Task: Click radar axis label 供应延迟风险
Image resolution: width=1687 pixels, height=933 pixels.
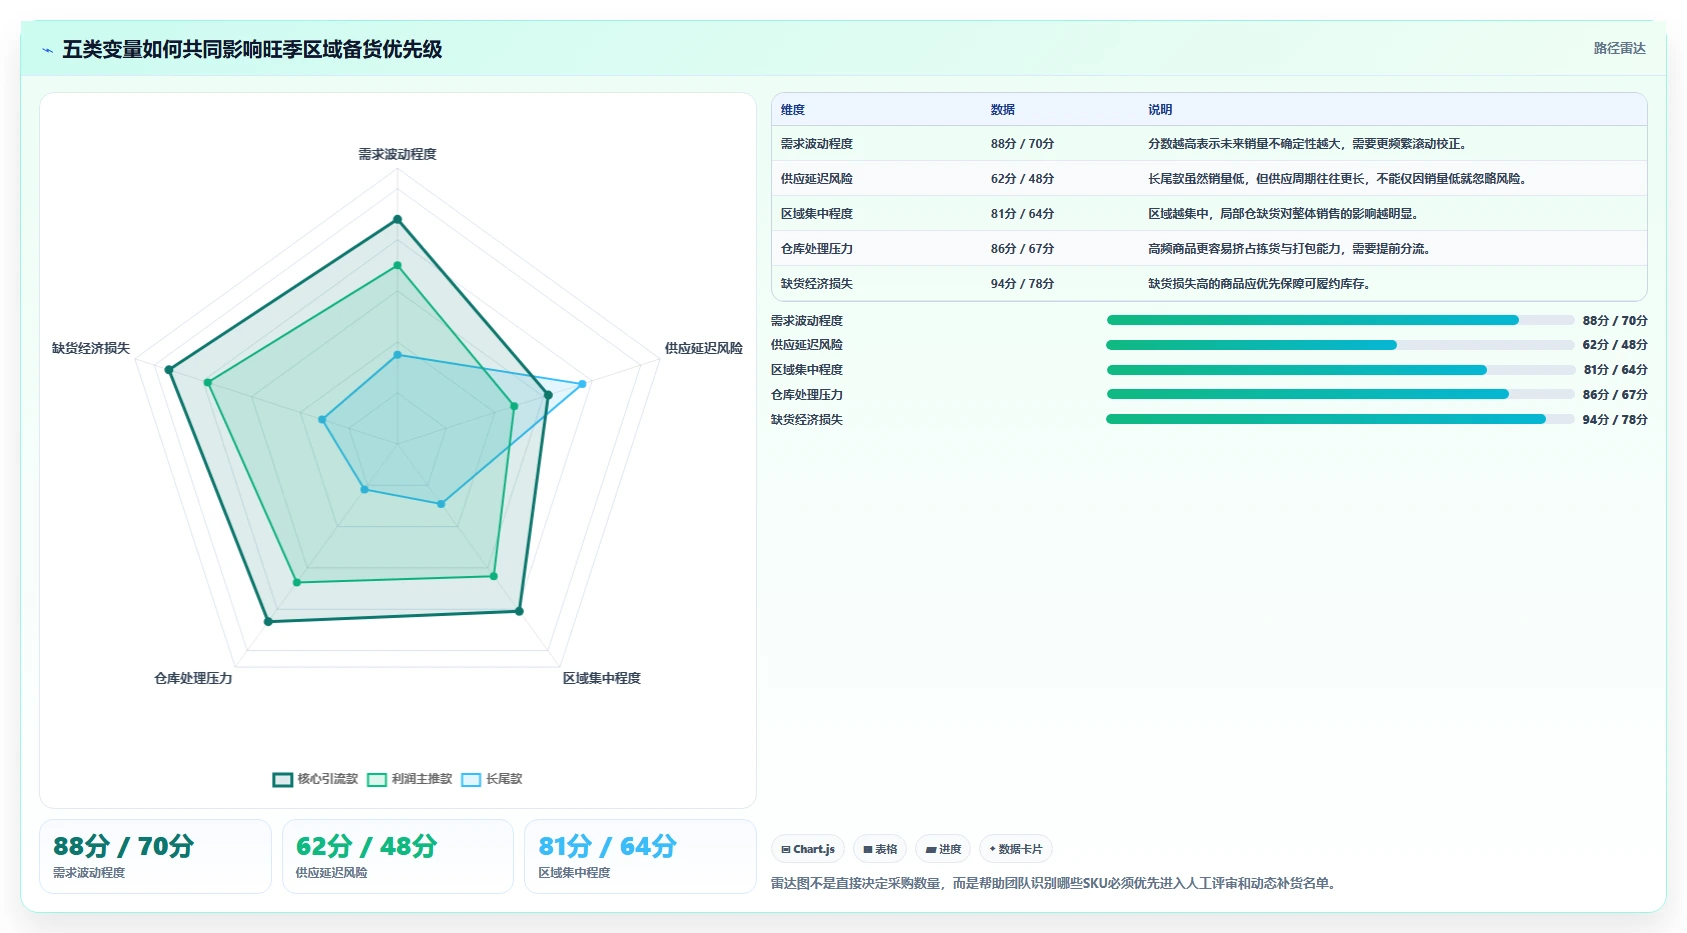Action: point(704,348)
